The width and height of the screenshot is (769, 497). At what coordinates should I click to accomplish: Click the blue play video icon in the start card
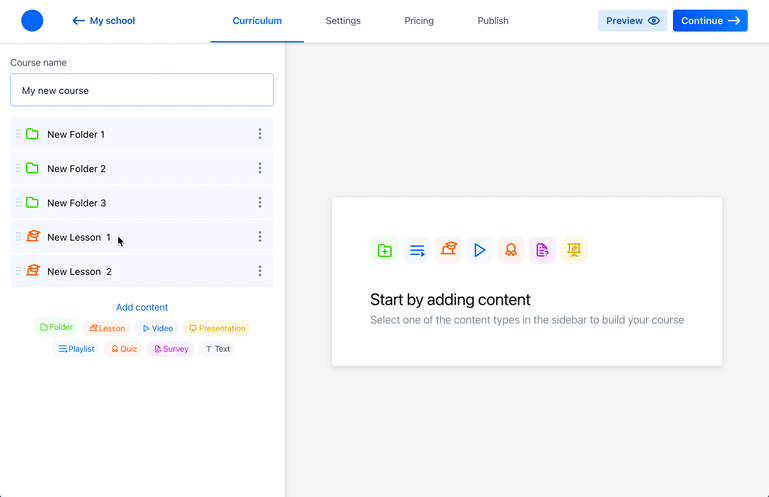pos(480,250)
